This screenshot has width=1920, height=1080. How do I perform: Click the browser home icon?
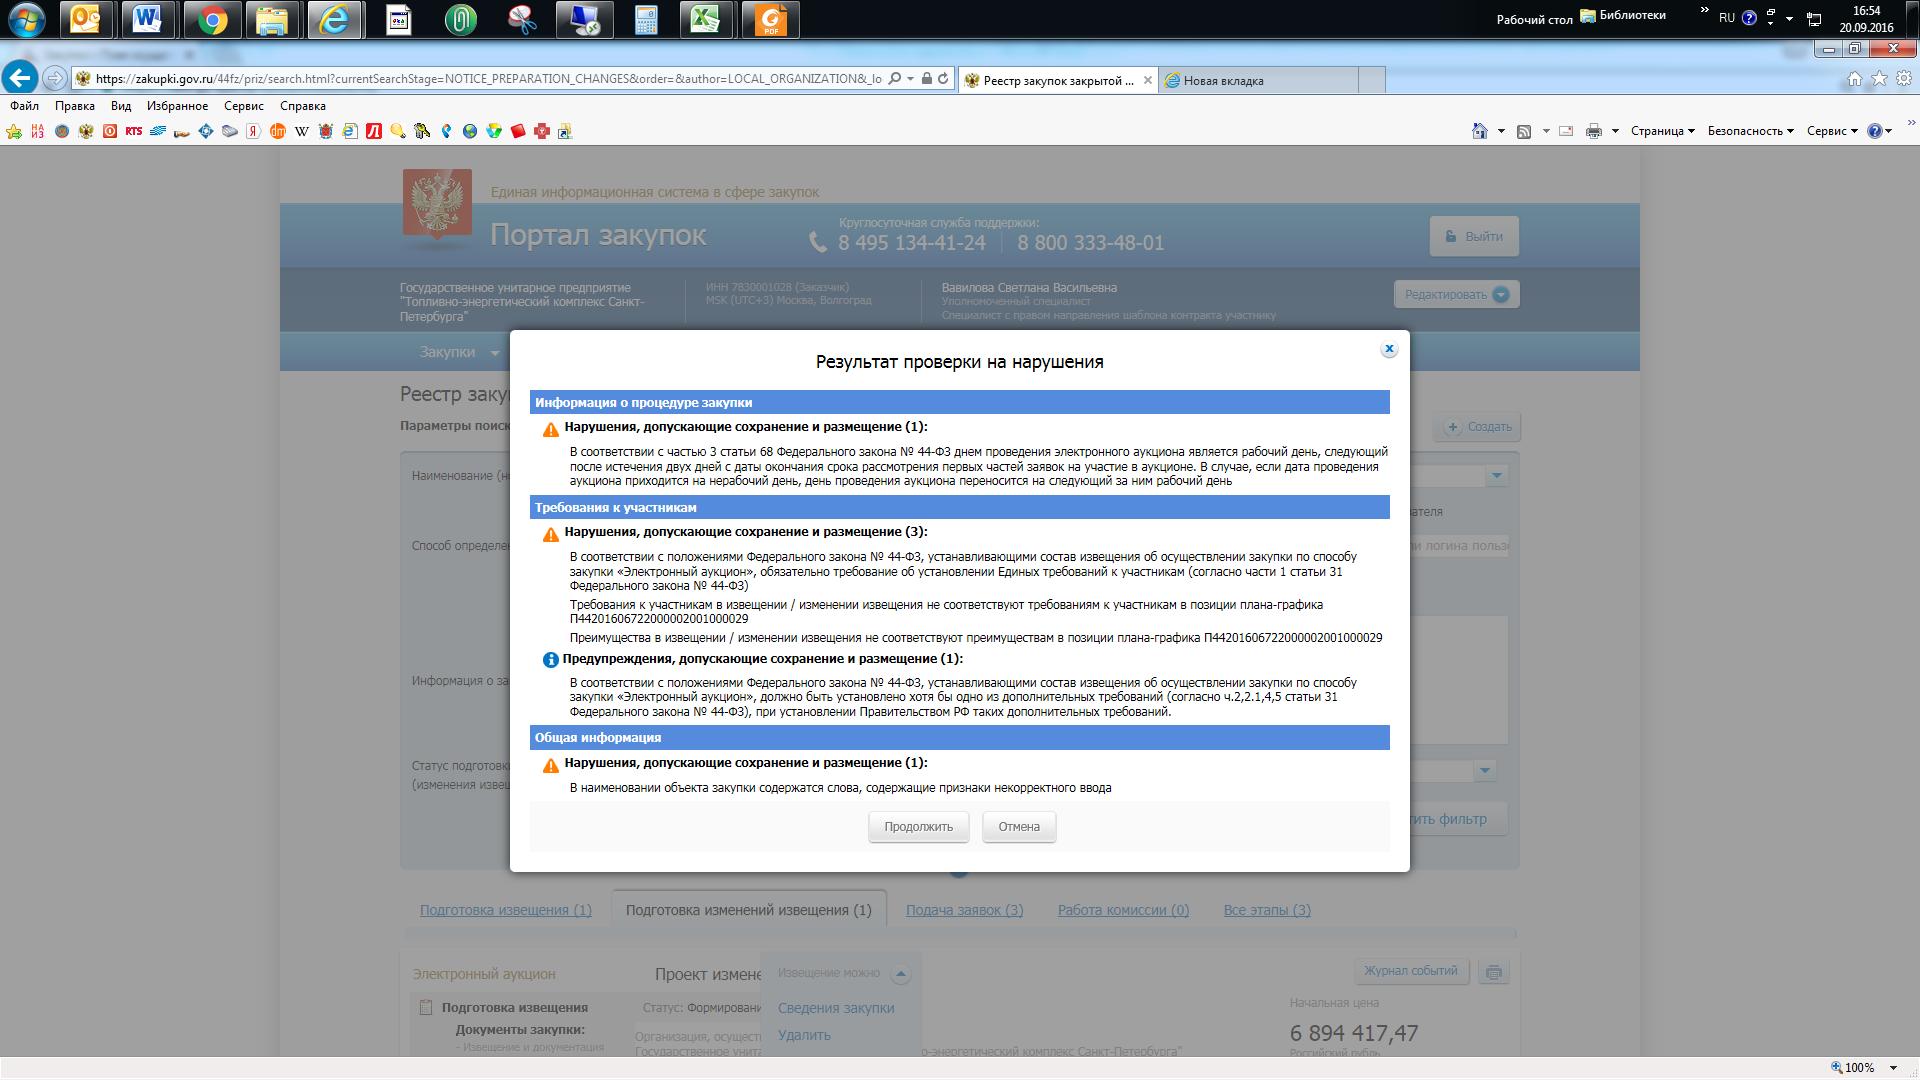(x=1854, y=79)
